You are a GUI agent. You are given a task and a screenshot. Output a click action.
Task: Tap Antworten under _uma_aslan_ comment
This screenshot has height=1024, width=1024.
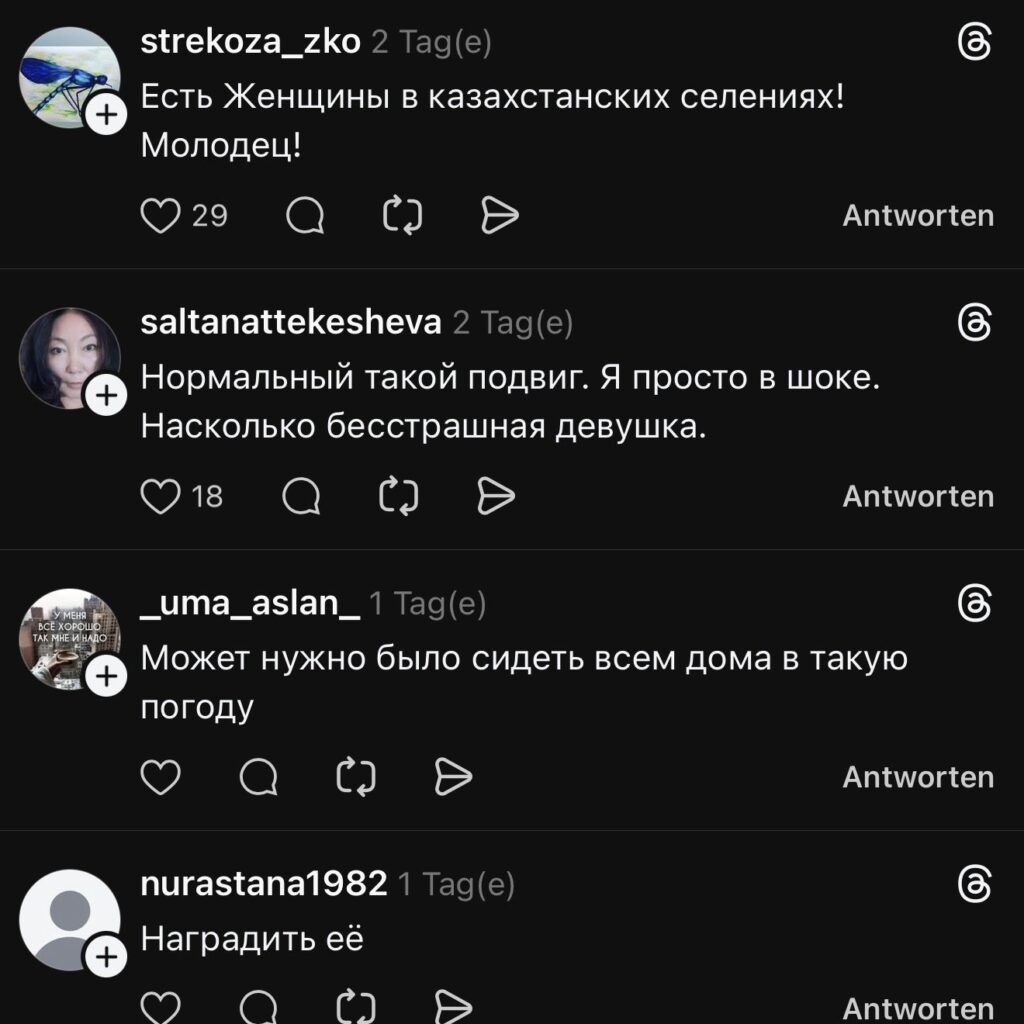918,777
